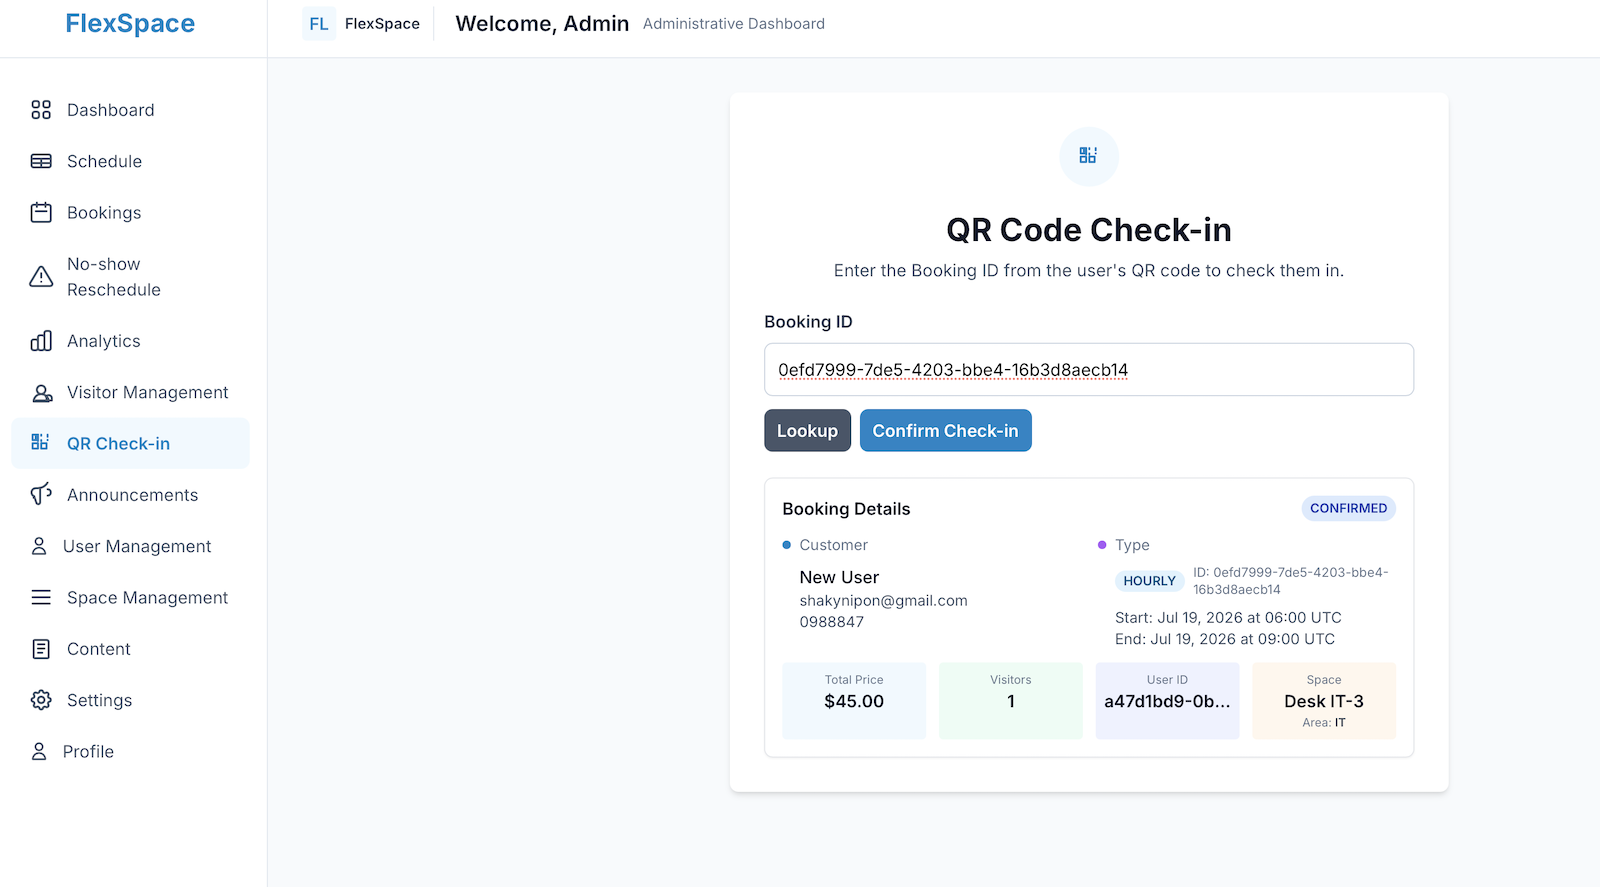Click the Space Desk IT-3 card

point(1324,700)
